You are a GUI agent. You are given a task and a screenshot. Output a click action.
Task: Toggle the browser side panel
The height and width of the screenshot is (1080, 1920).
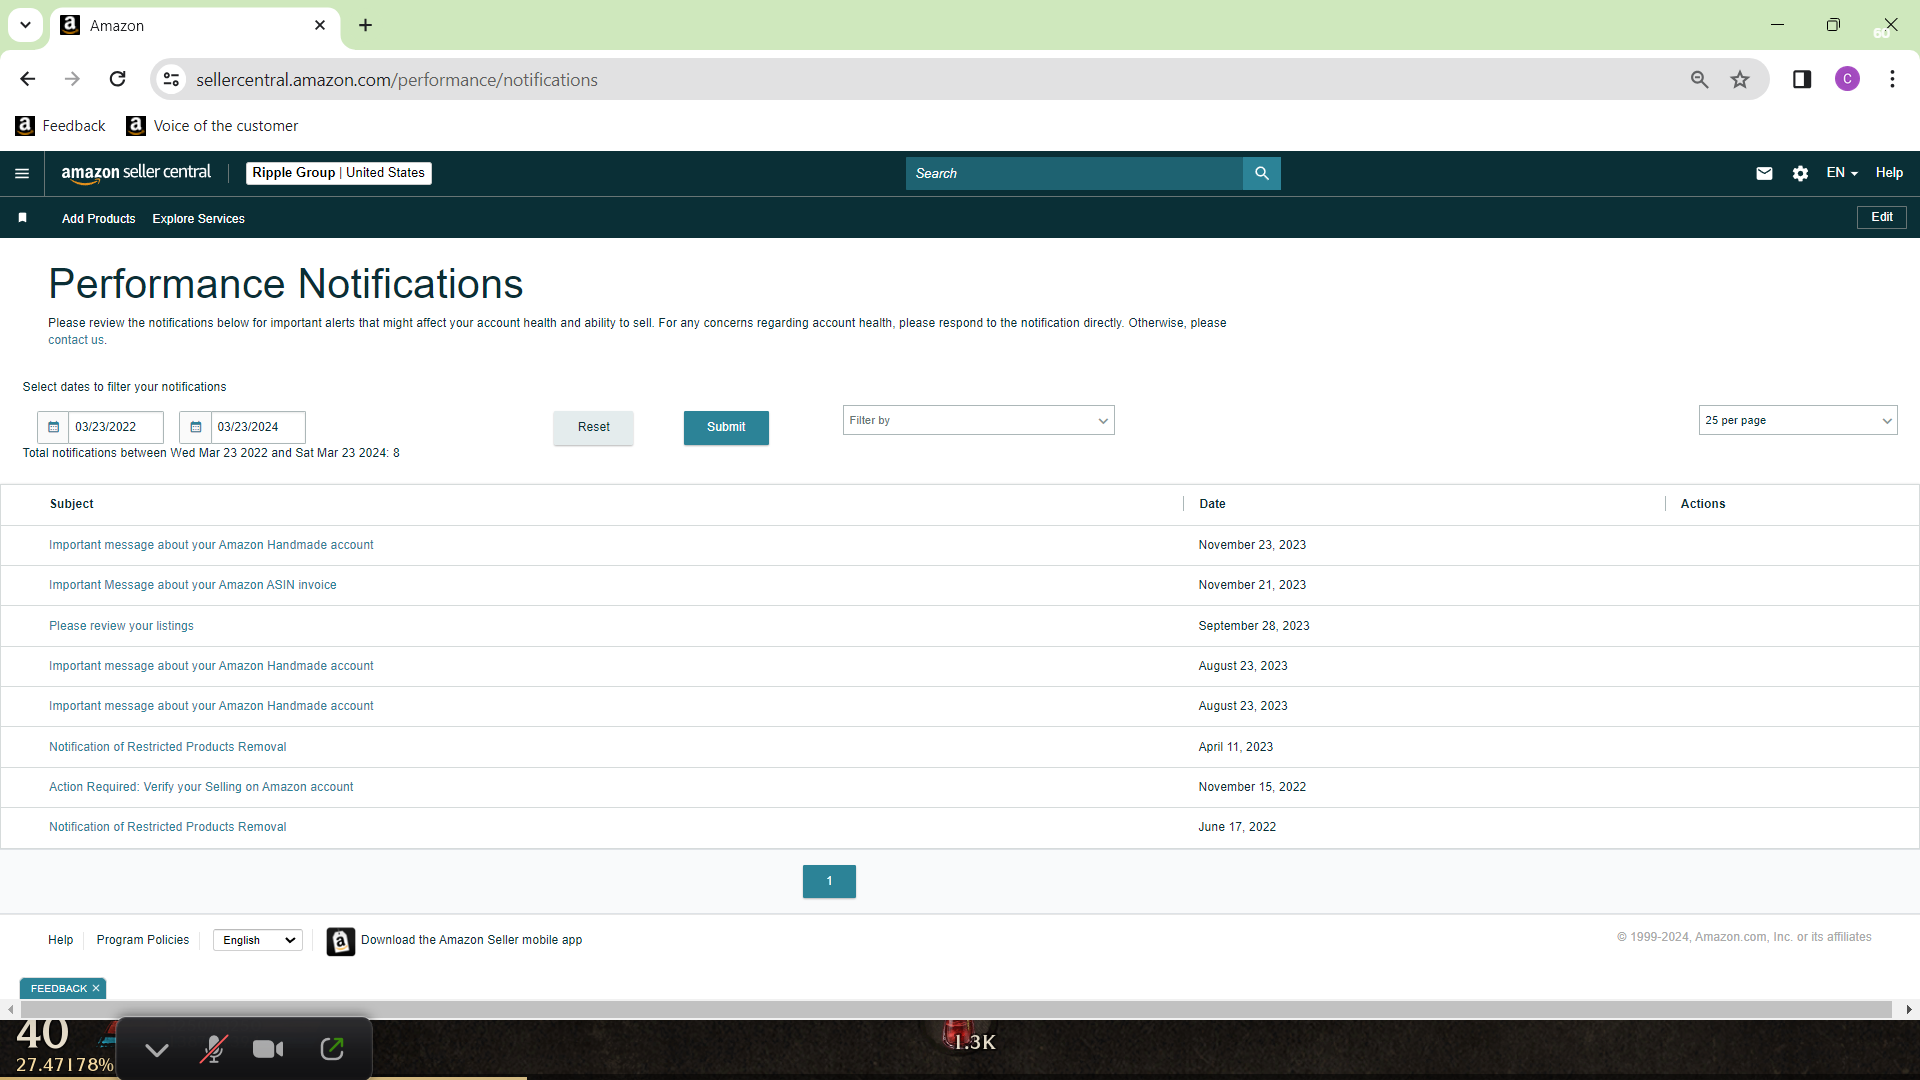point(1802,79)
